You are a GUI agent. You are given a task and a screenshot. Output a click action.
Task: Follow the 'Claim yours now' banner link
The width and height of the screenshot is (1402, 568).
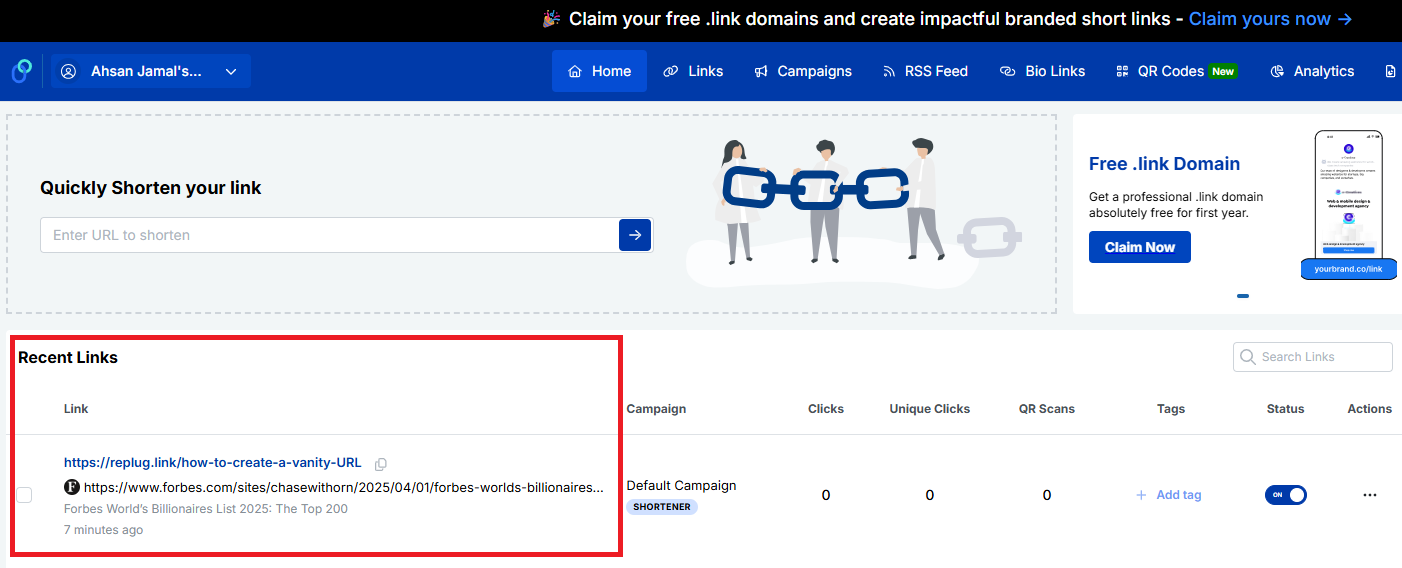coord(1270,19)
